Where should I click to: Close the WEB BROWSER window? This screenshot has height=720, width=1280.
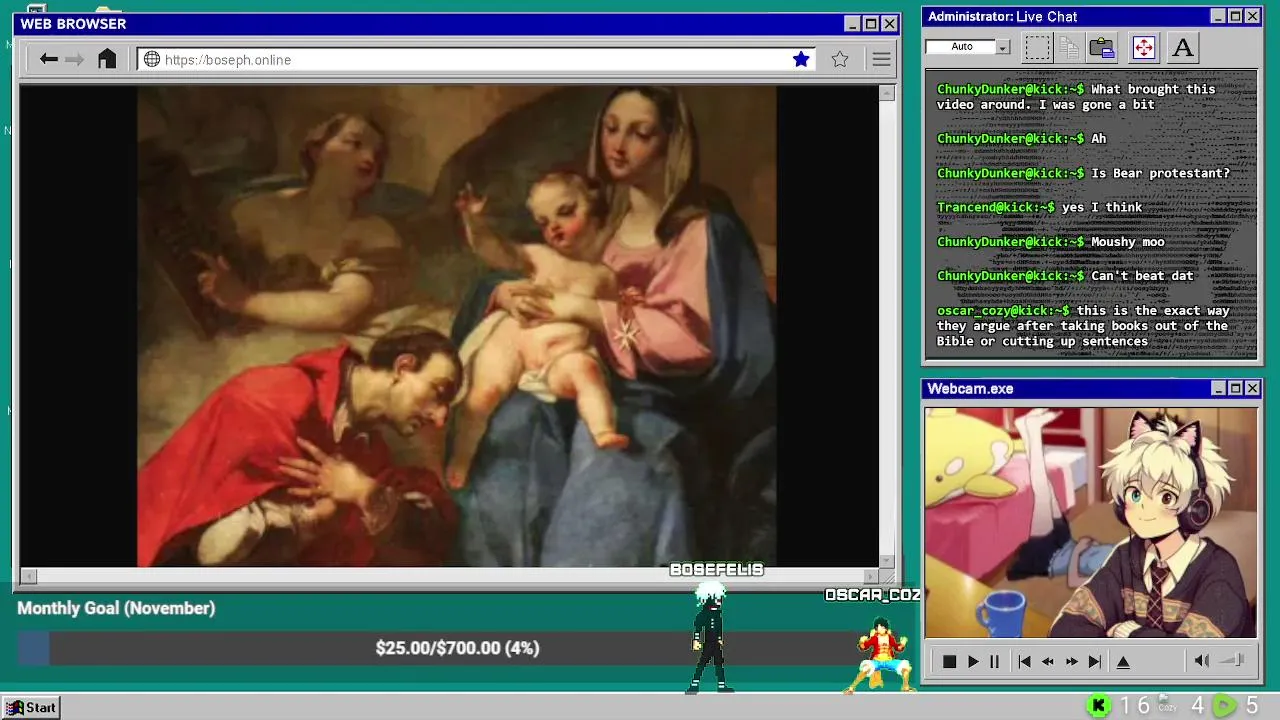click(889, 24)
